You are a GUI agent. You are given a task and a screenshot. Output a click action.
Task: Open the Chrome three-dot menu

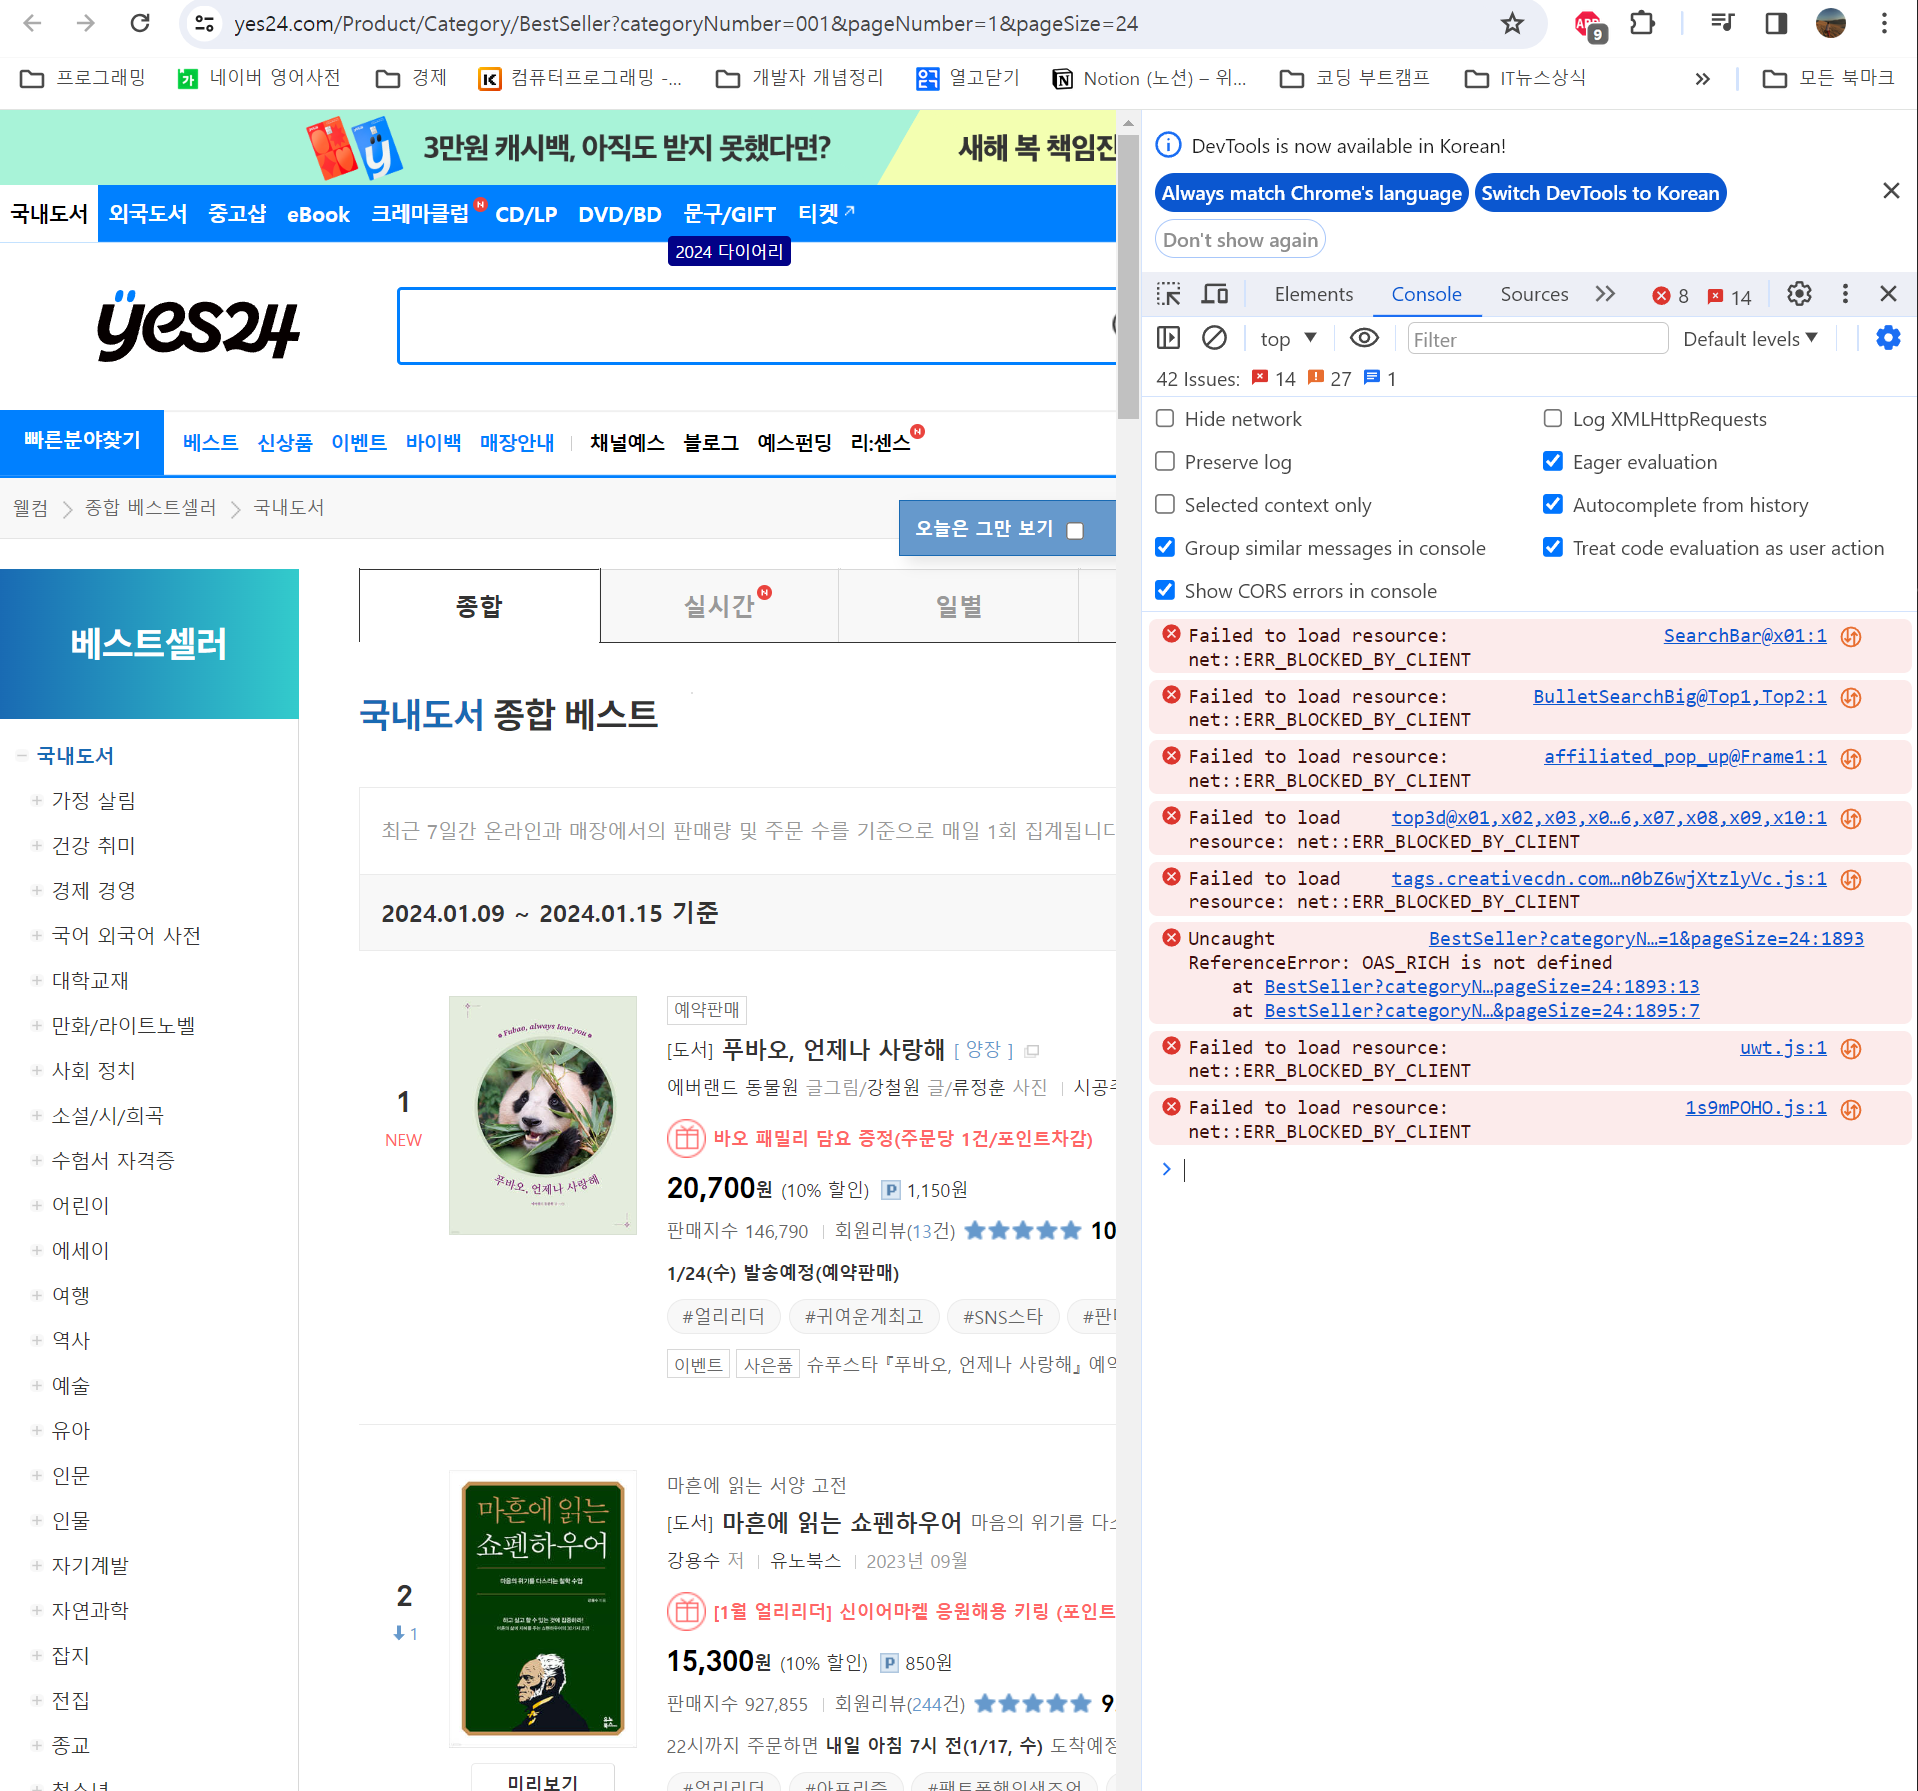click(x=1884, y=23)
